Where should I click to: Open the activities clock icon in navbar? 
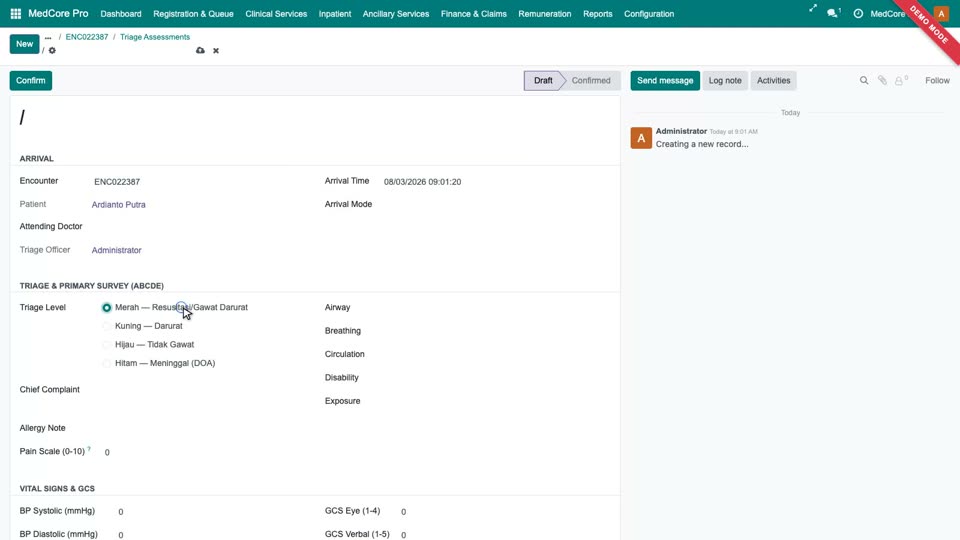[x=858, y=13]
